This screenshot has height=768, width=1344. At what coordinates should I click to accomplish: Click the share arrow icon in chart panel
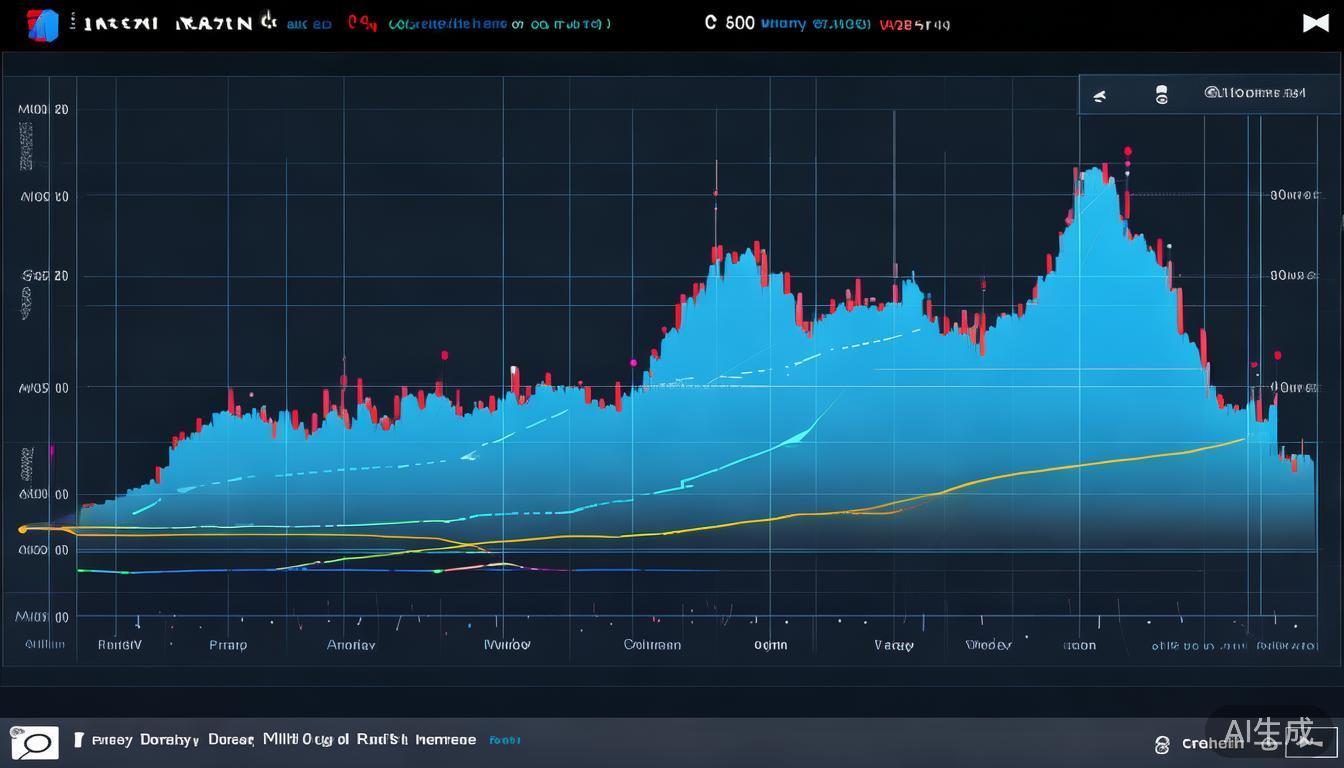1100,96
